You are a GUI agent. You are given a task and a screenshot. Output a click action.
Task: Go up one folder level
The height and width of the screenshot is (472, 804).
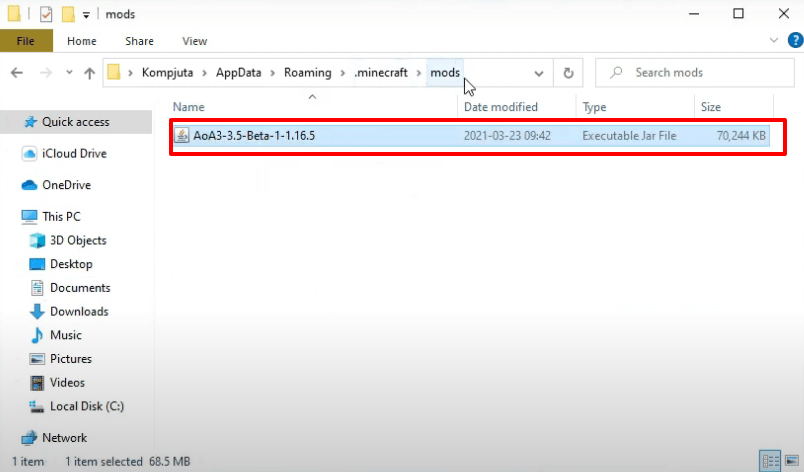[90, 73]
